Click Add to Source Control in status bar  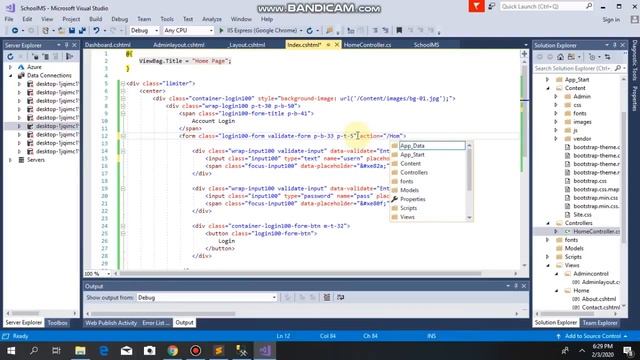click(593, 336)
